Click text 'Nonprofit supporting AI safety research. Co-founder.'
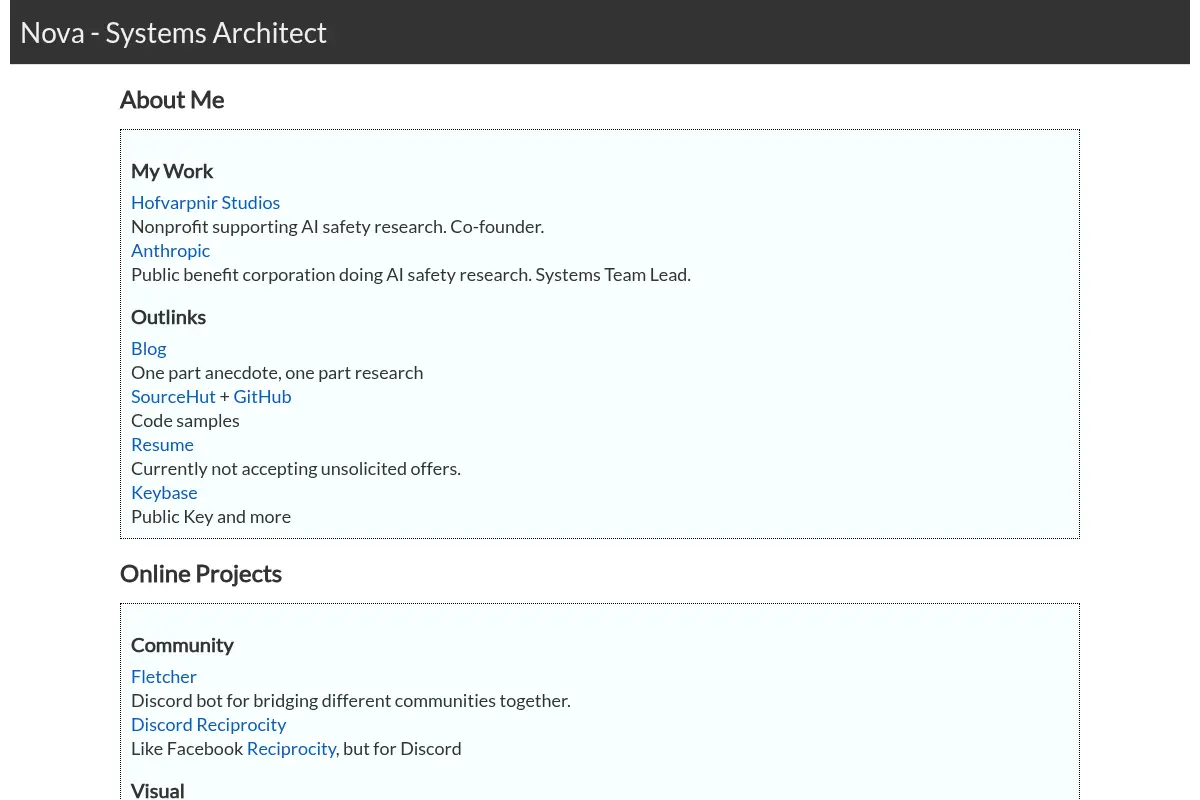1200x800 pixels. [x=337, y=226]
